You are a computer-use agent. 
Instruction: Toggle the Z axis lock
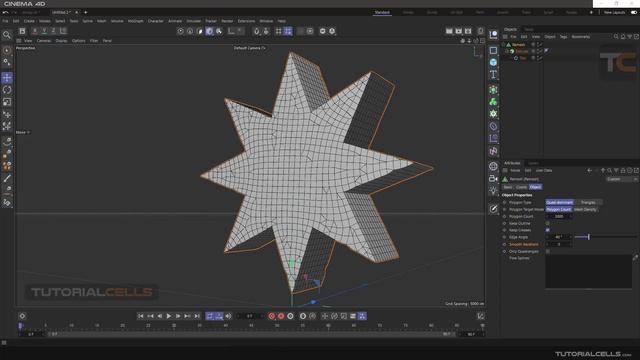click(x=53, y=31)
